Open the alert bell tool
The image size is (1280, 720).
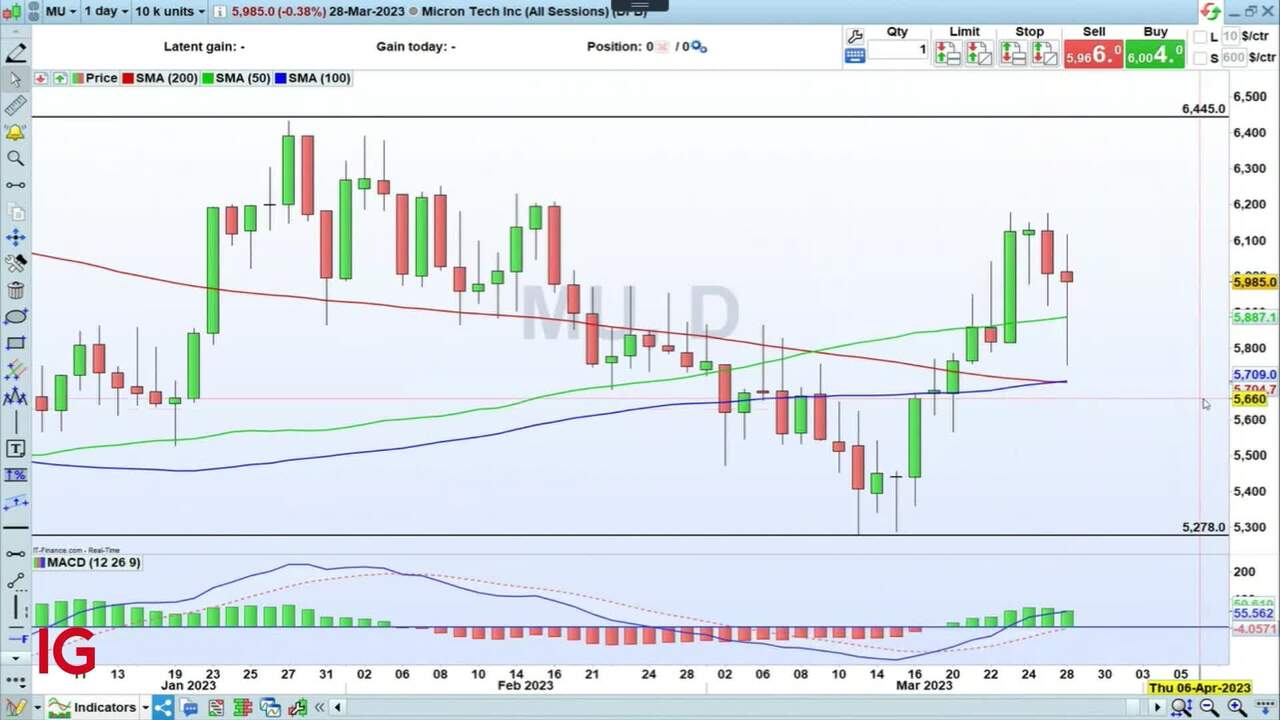(x=15, y=132)
